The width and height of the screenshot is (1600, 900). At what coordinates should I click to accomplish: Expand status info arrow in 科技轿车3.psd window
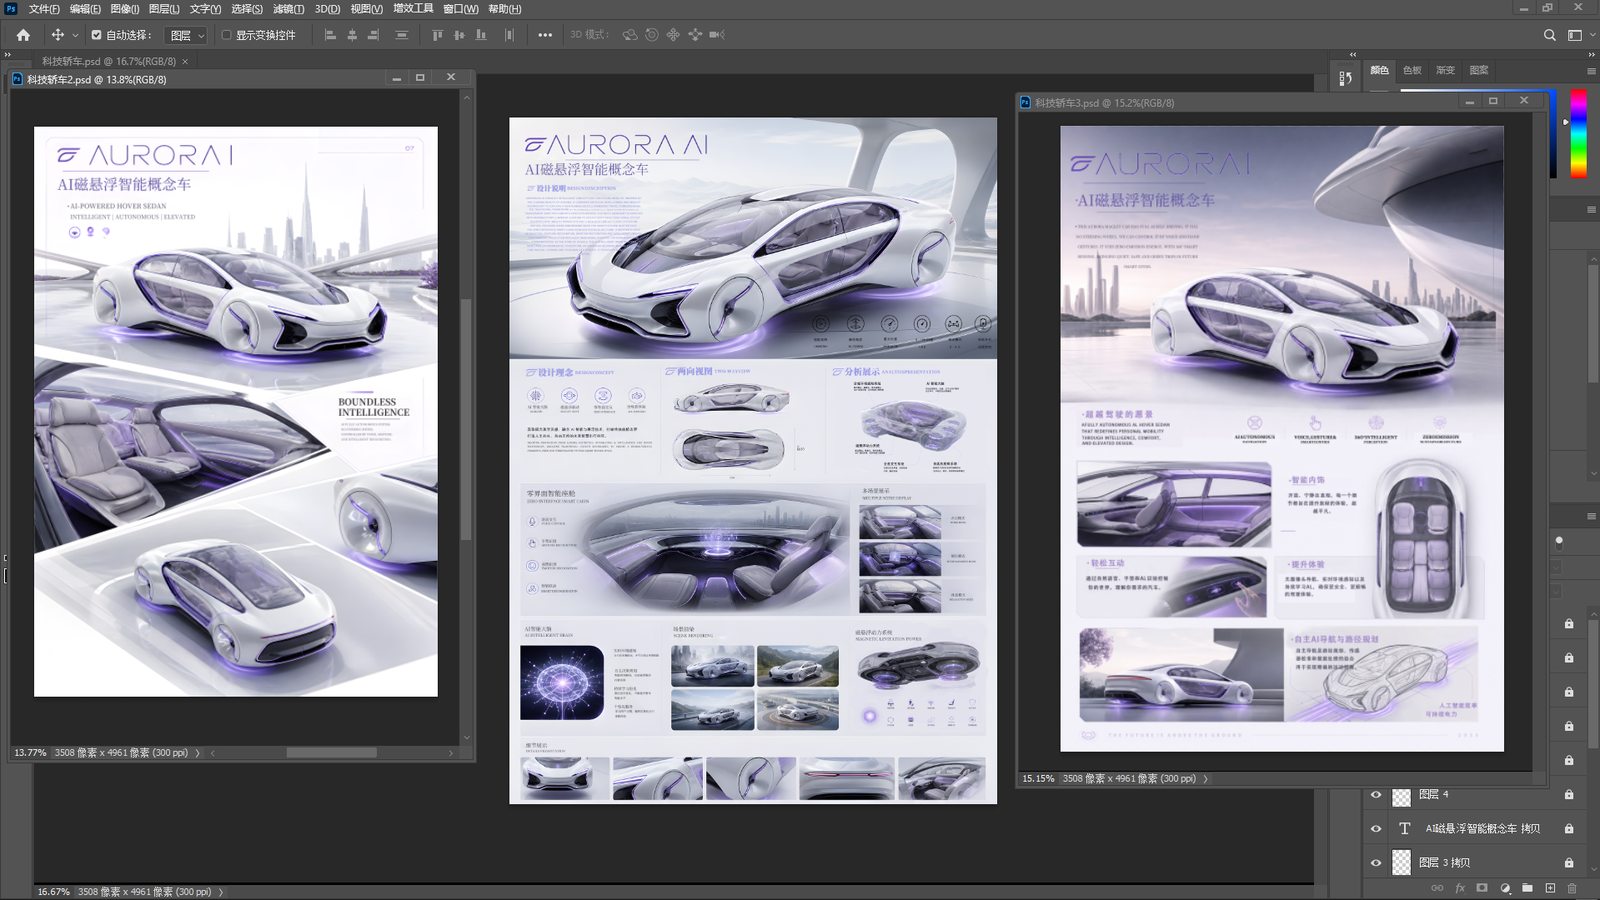(x=1205, y=779)
